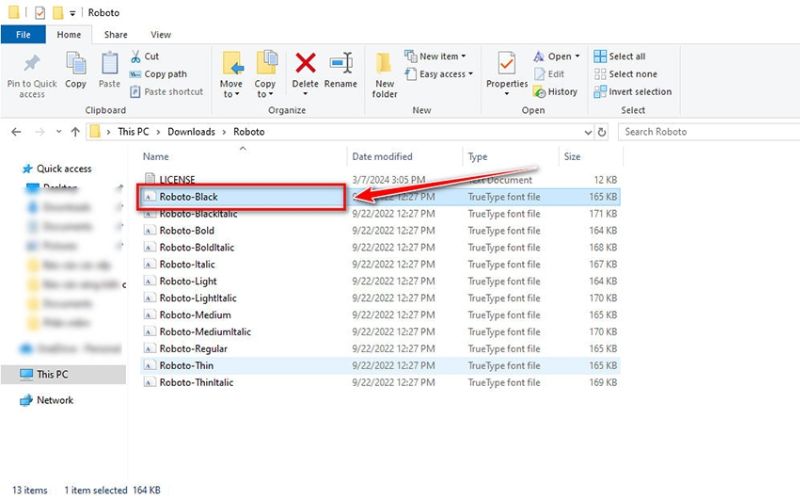Click Invert selection

pyautogui.click(x=633, y=92)
